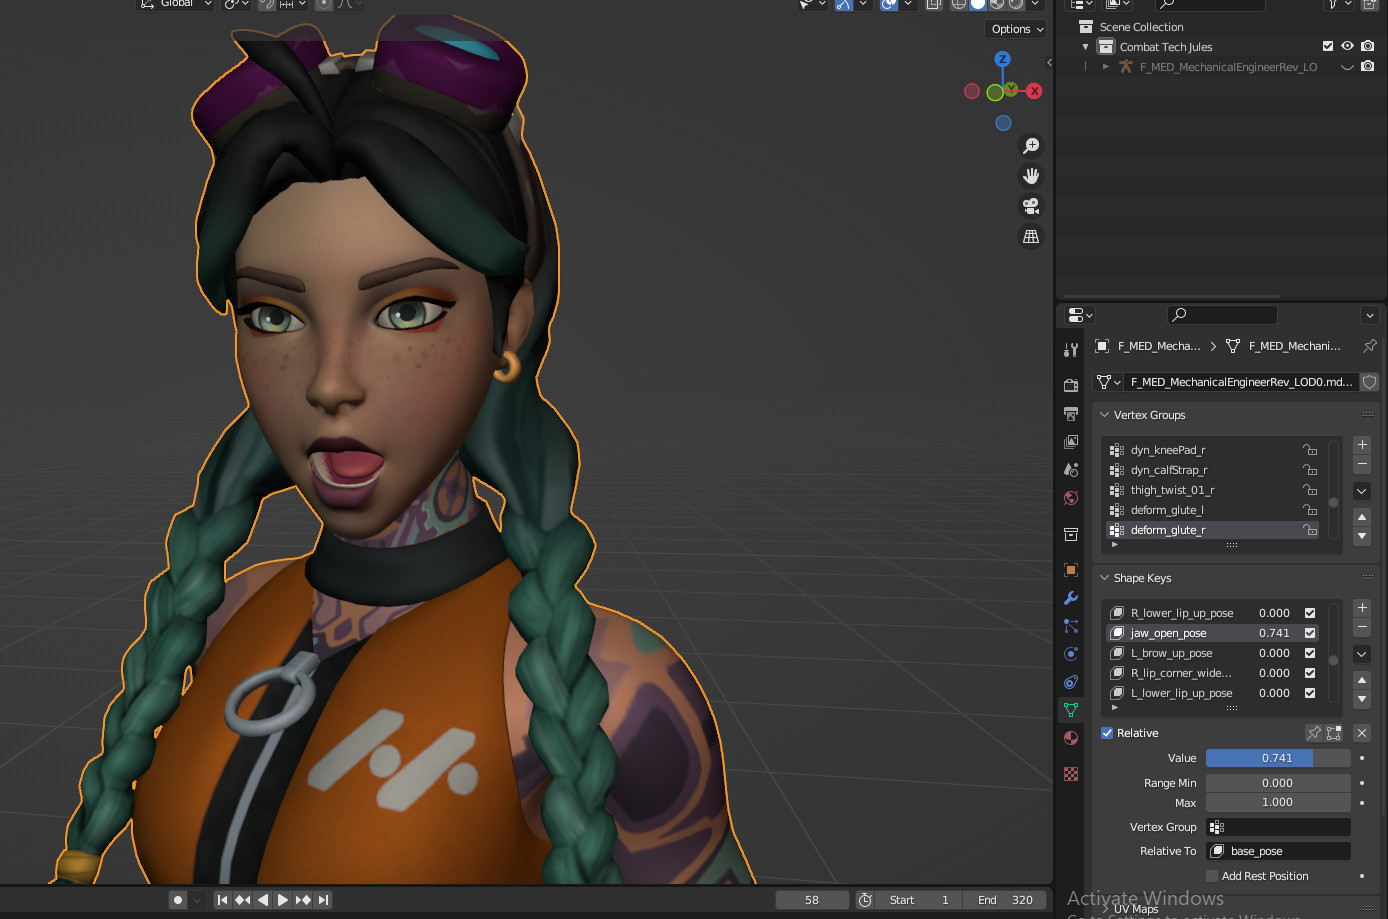This screenshot has width=1388, height=919.
Task: Remove the selected vertex group
Action: point(1362,464)
